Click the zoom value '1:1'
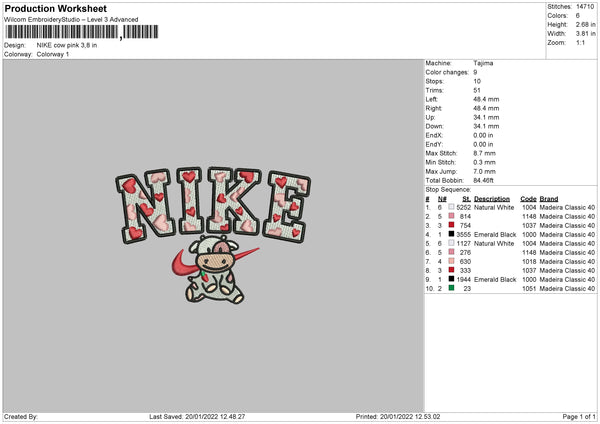The height and width of the screenshot is (424, 600). pos(580,42)
